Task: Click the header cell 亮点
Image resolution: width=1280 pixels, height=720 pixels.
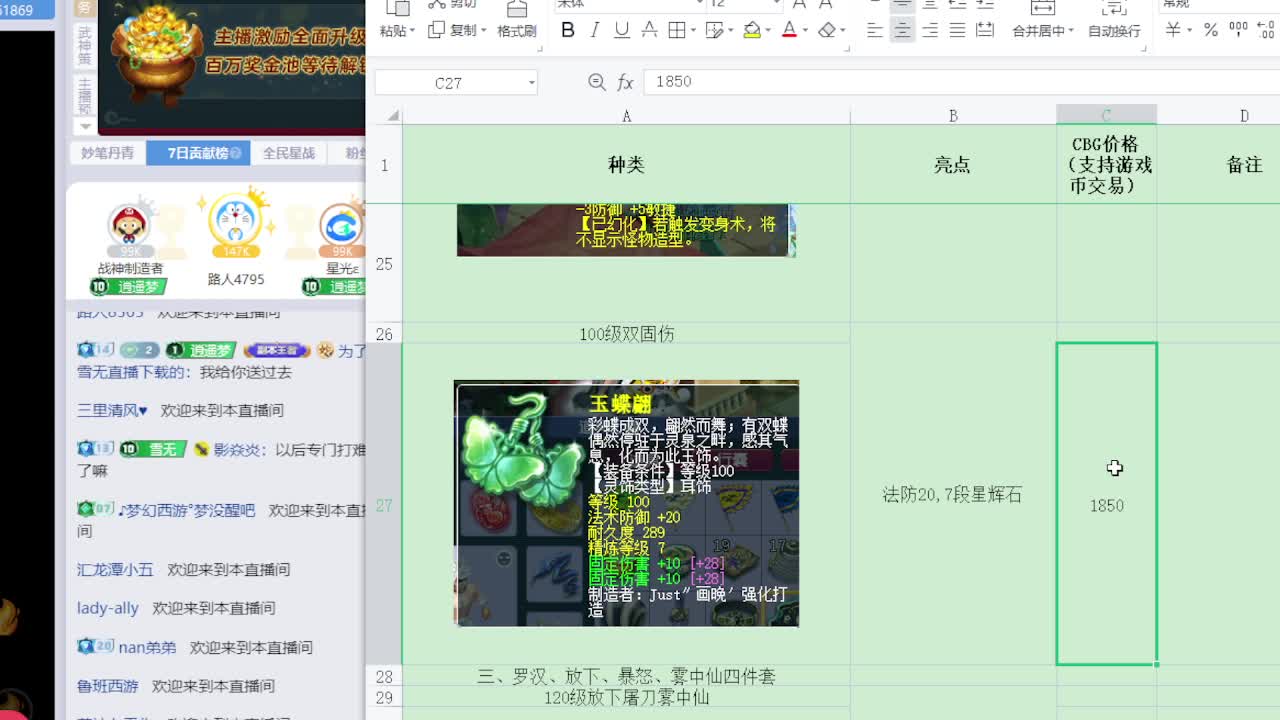Action: pos(953,165)
